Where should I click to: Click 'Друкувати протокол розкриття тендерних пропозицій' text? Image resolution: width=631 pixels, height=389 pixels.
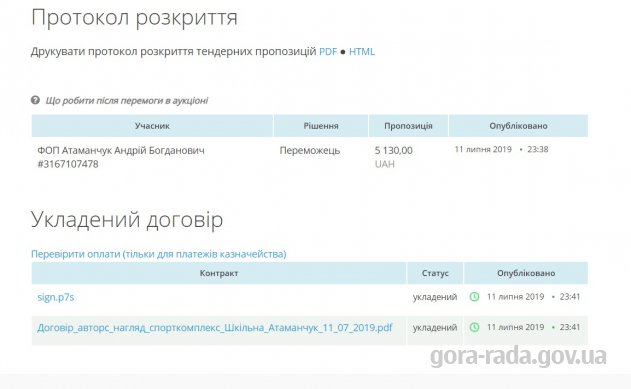[173, 51]
